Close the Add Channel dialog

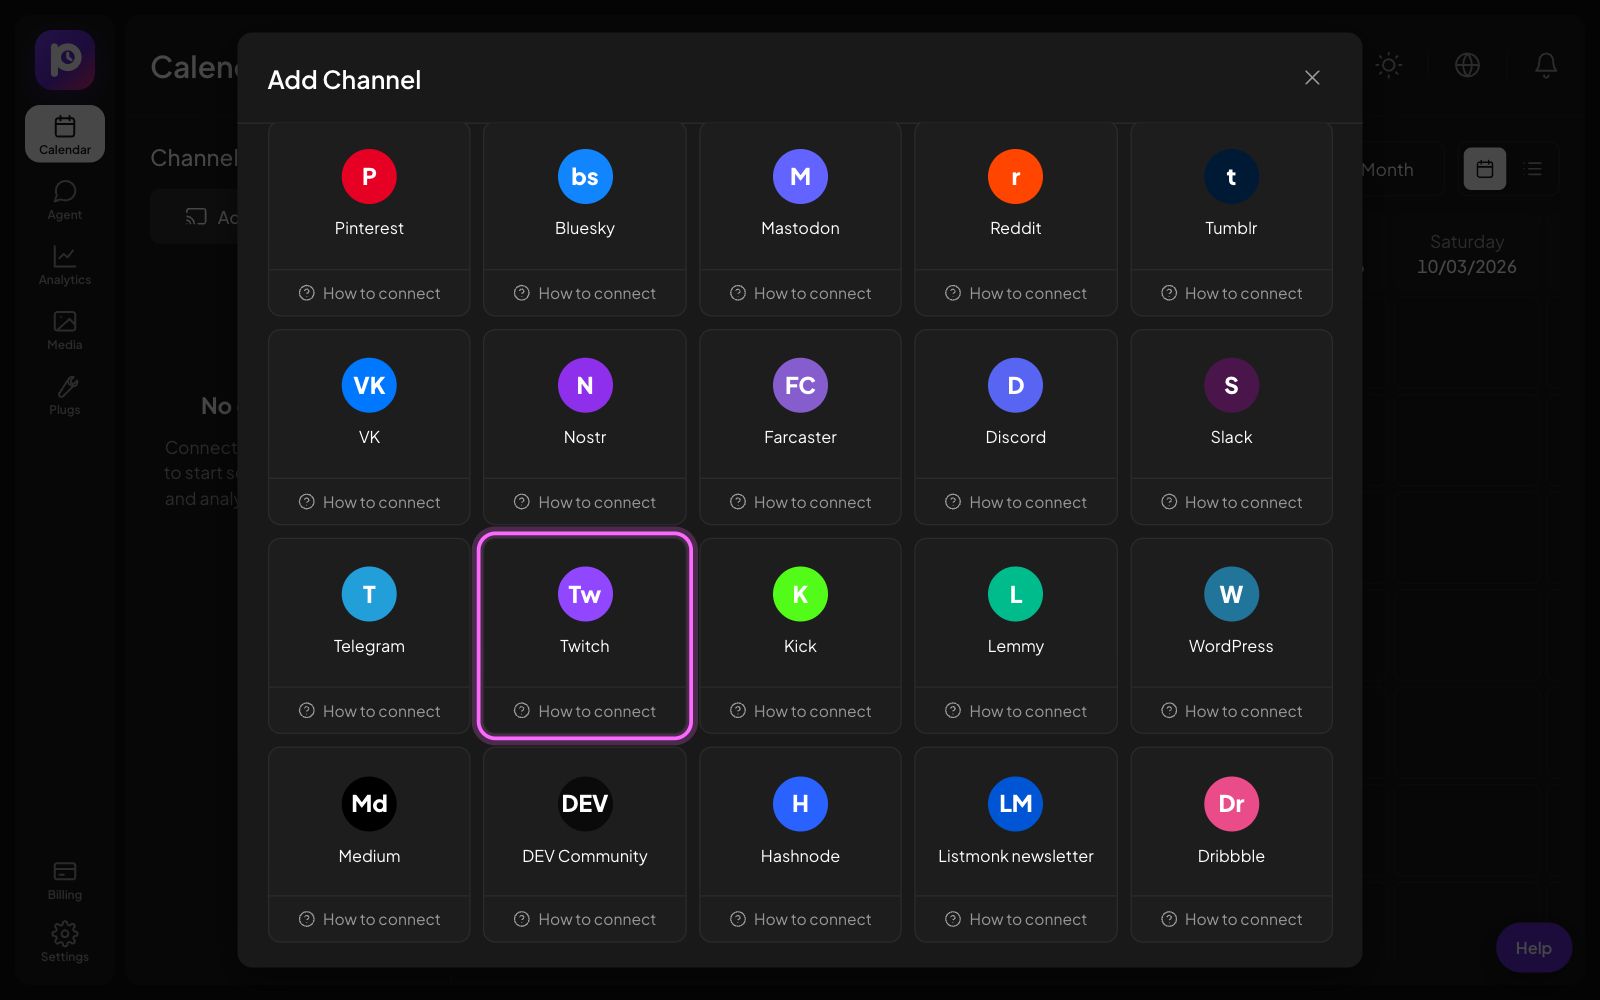[x=1312, y=78]
